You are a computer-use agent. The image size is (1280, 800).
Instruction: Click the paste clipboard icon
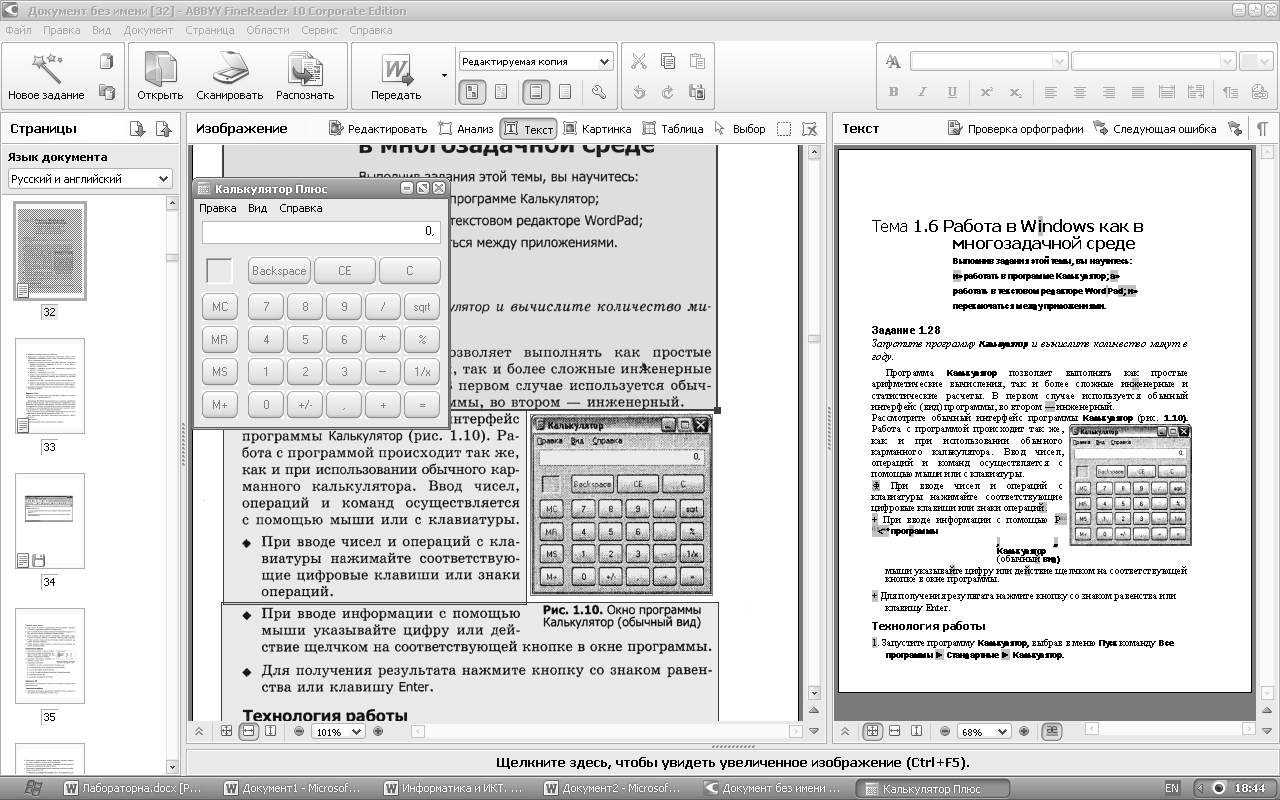click(x=697, y=61)
